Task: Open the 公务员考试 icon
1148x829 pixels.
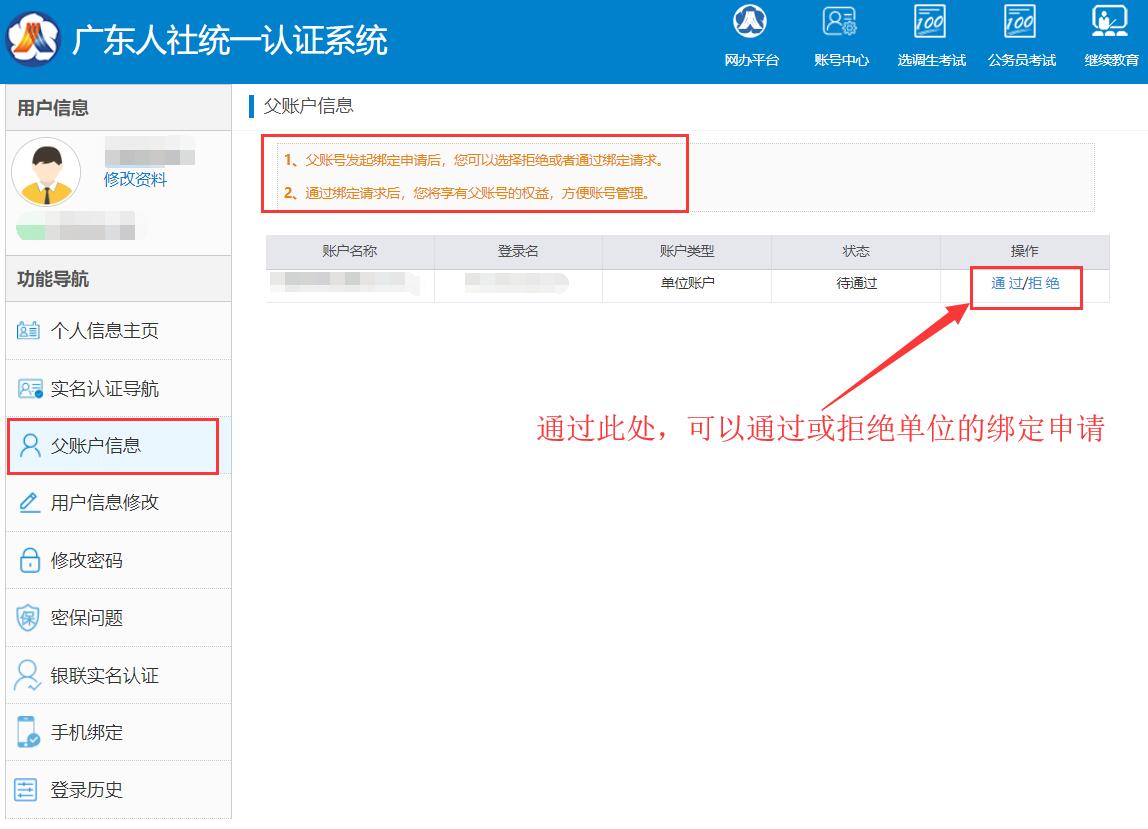Action: pos(1021,23)
